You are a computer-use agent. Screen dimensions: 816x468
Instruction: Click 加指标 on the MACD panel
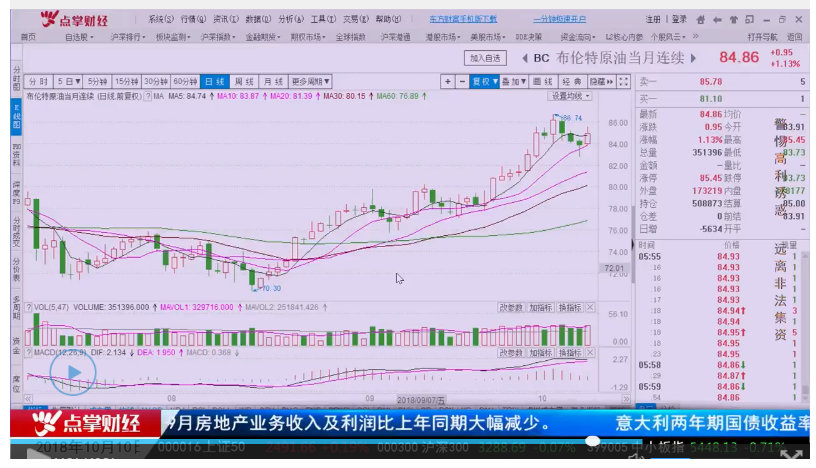541,352
